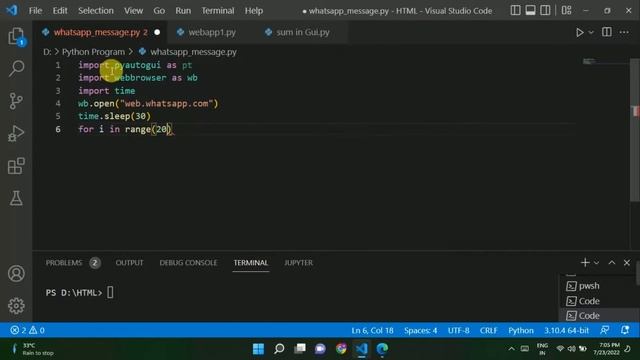Open the Go menu
640x360 pixels.
pos(159,11)
